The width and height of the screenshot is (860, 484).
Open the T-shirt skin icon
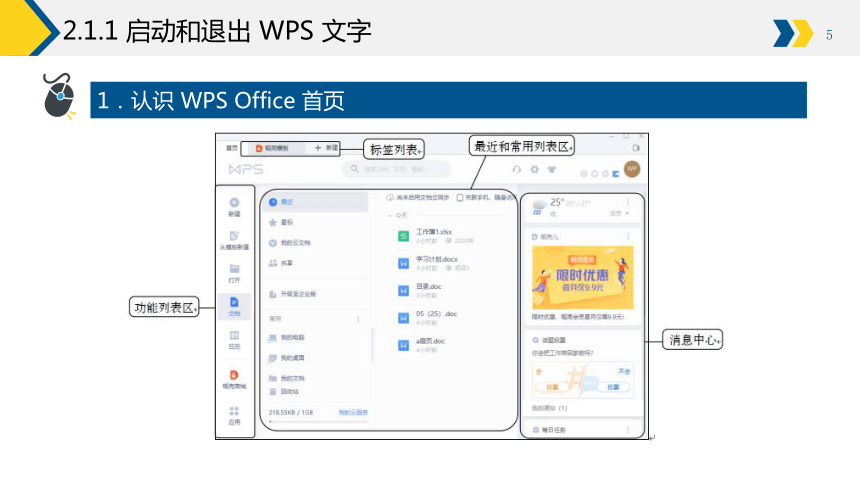[x=552, y=170]
